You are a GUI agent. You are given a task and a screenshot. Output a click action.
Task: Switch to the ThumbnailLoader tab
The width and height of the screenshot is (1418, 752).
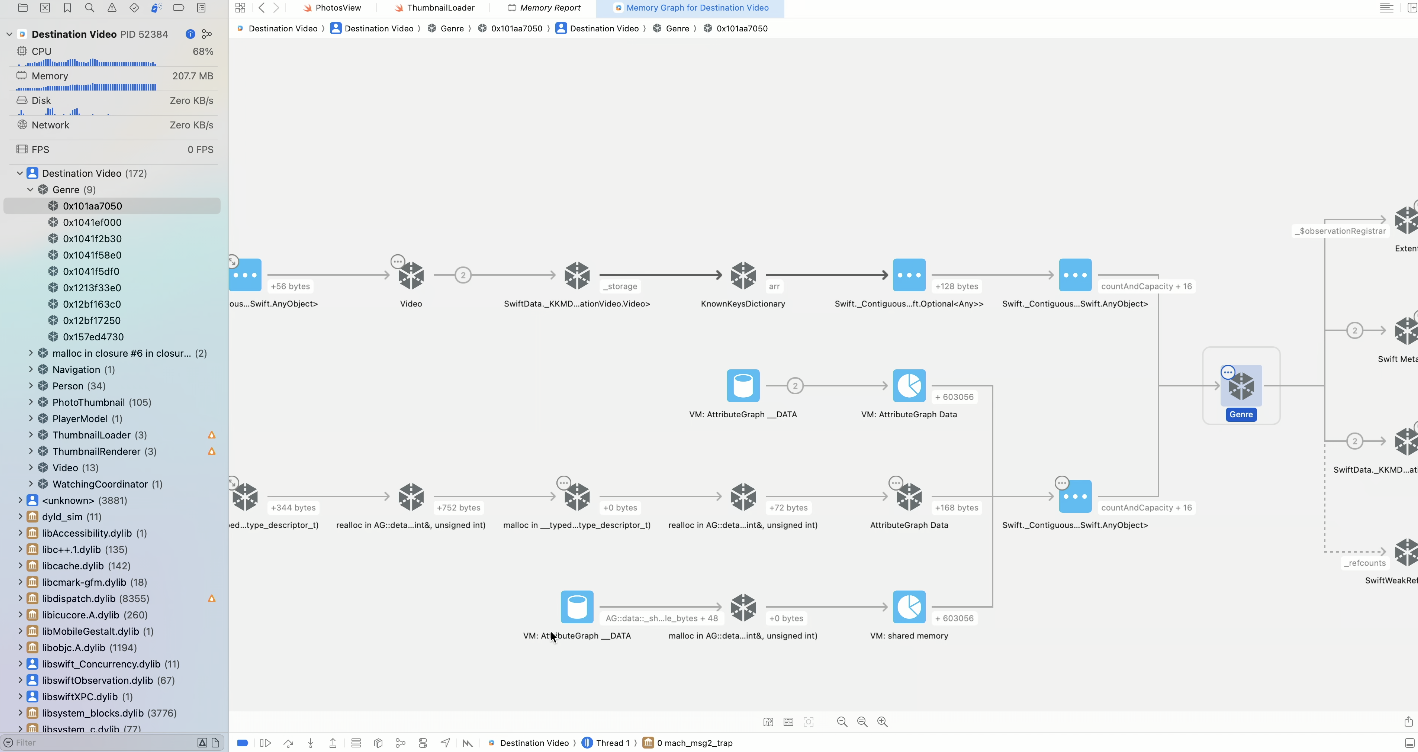point(434,8)
